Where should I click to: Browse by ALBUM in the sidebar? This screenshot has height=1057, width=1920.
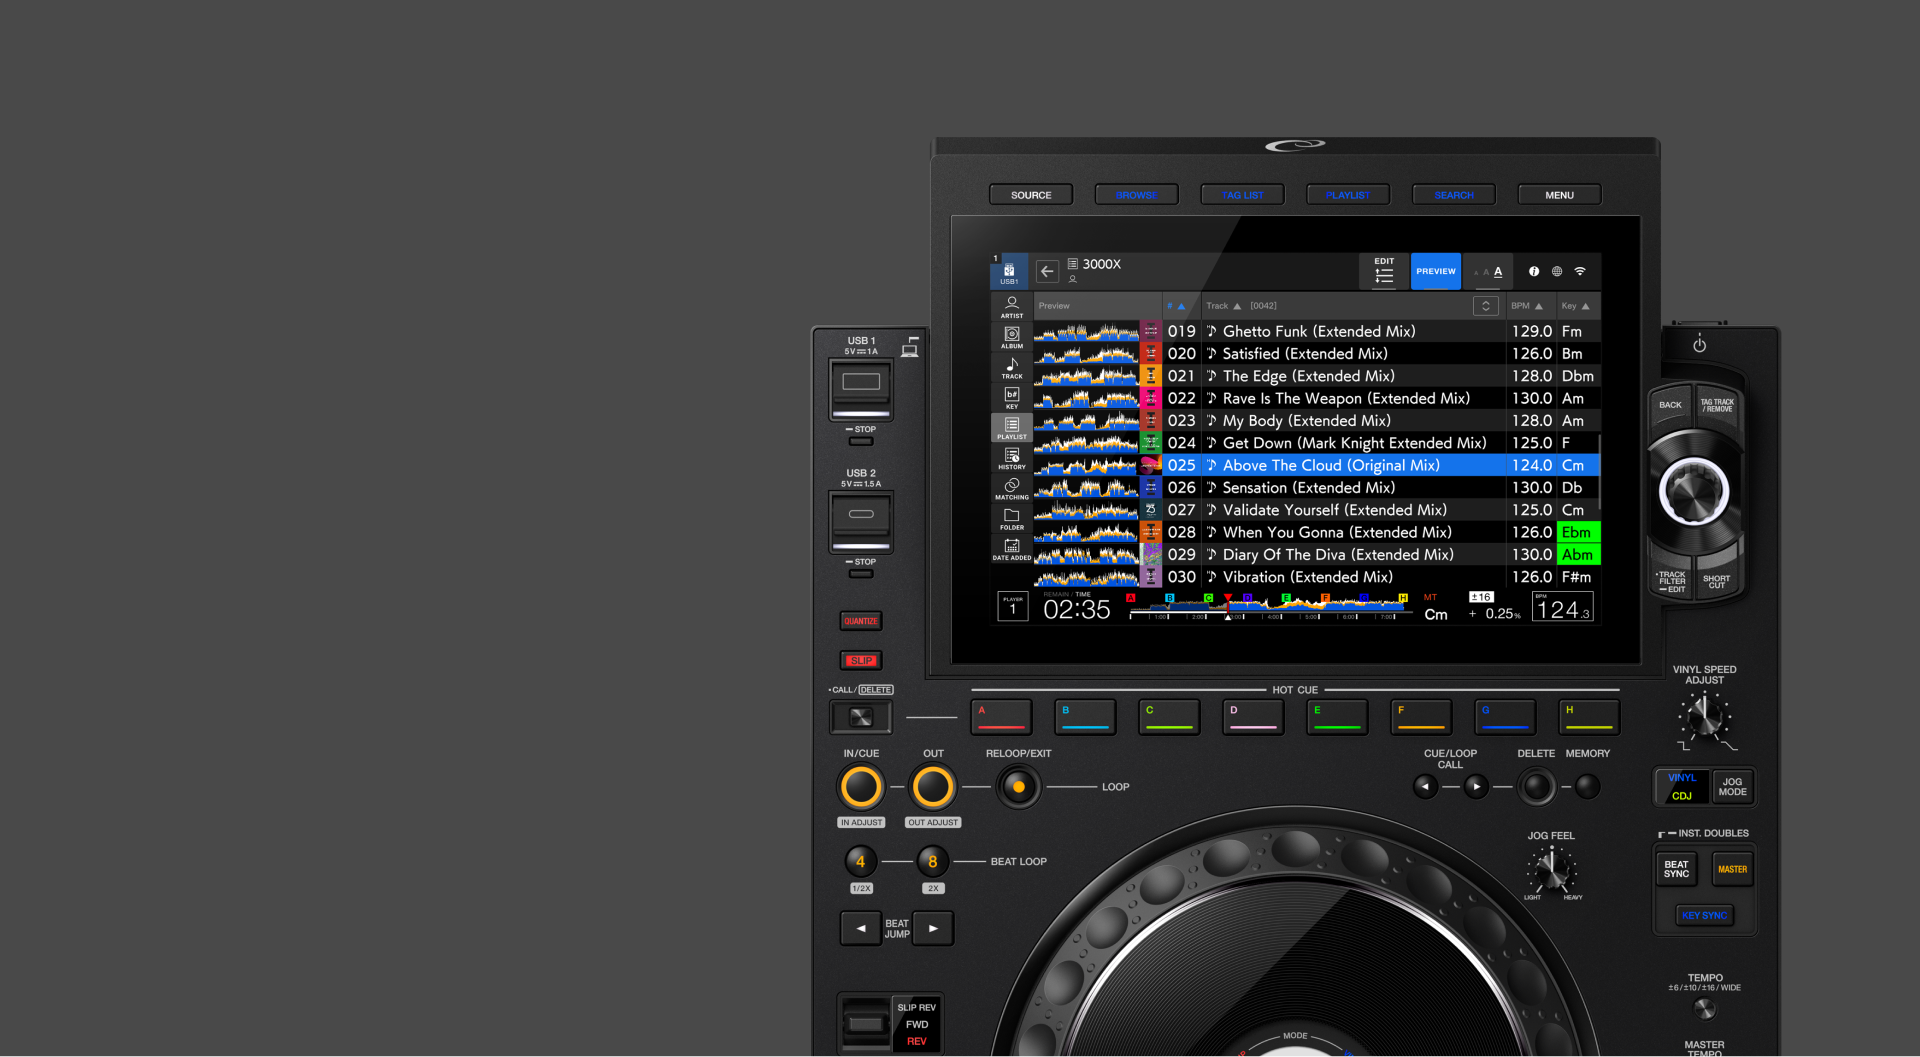coord(1012,337)
